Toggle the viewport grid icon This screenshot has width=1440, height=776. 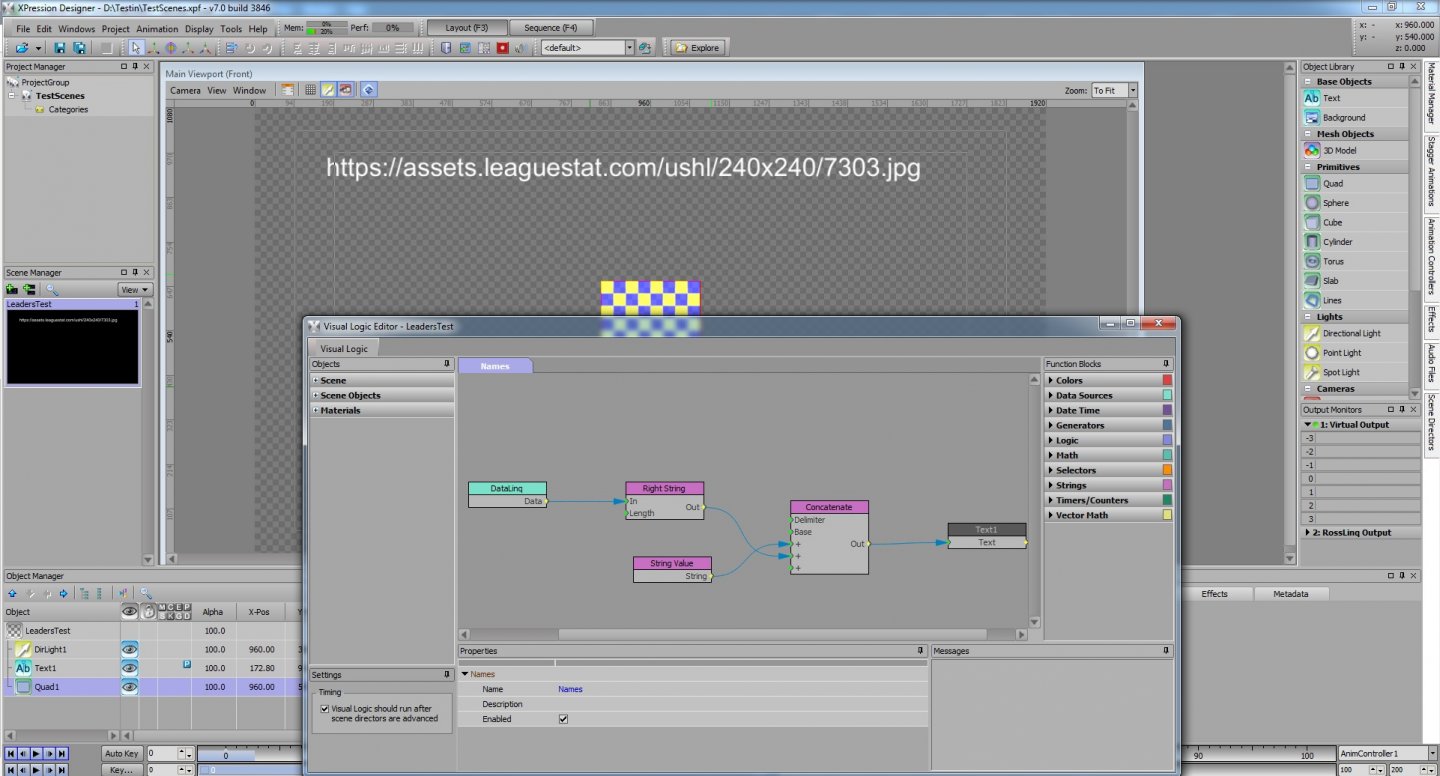(x=310, y=90)
